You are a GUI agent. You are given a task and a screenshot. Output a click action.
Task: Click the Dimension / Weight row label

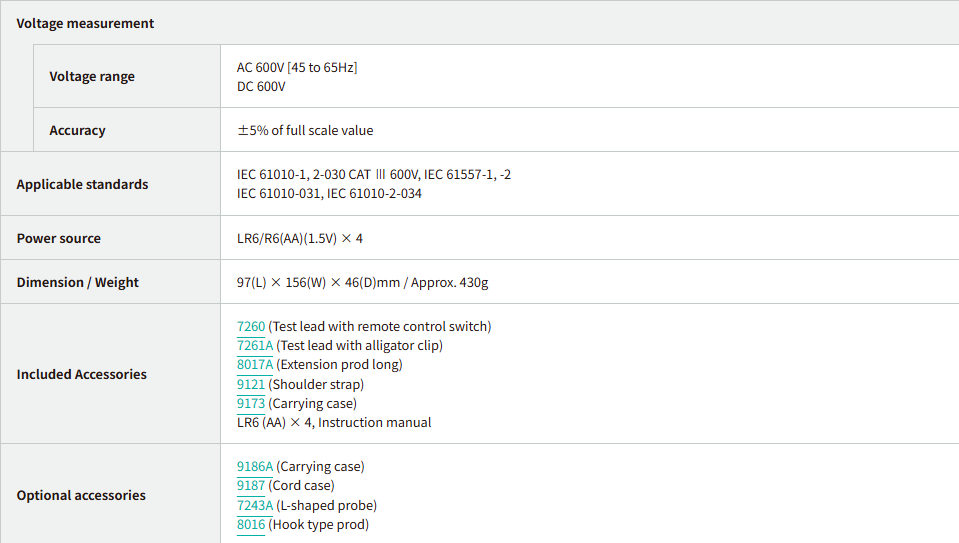pos(77,282)
